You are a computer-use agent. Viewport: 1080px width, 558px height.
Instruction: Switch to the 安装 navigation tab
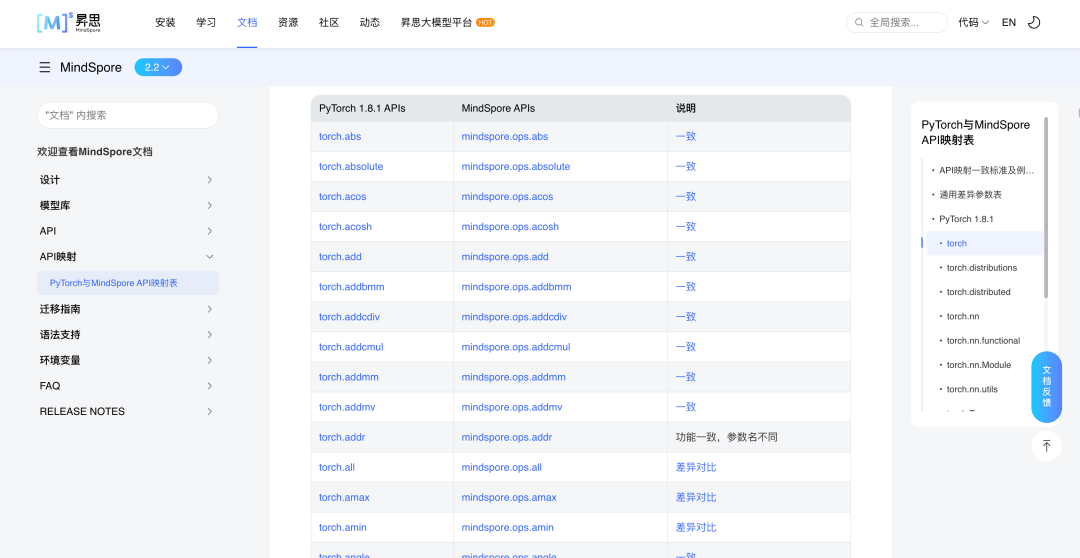click(x=165, y=22)
